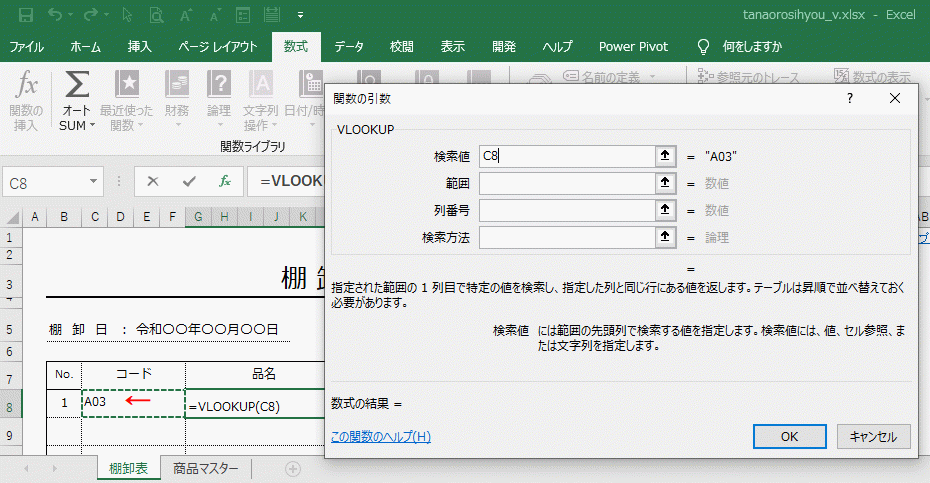Click the キャンセル button
This screenshot has height=483, width=930.
point(873,437)
